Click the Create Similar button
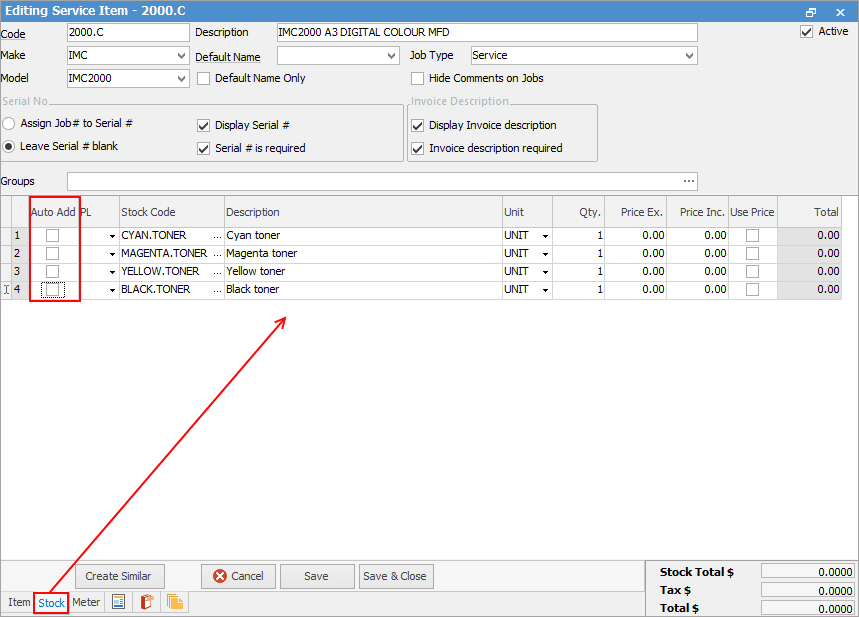Viewport: 859px width, 617px height. (119, 576)
